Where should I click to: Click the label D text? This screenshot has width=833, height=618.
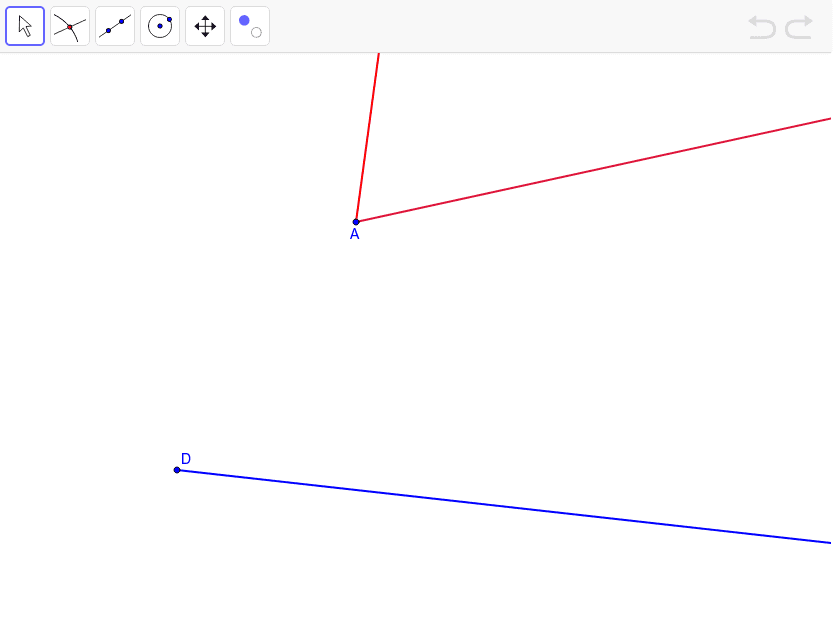[x=185, y=459]
